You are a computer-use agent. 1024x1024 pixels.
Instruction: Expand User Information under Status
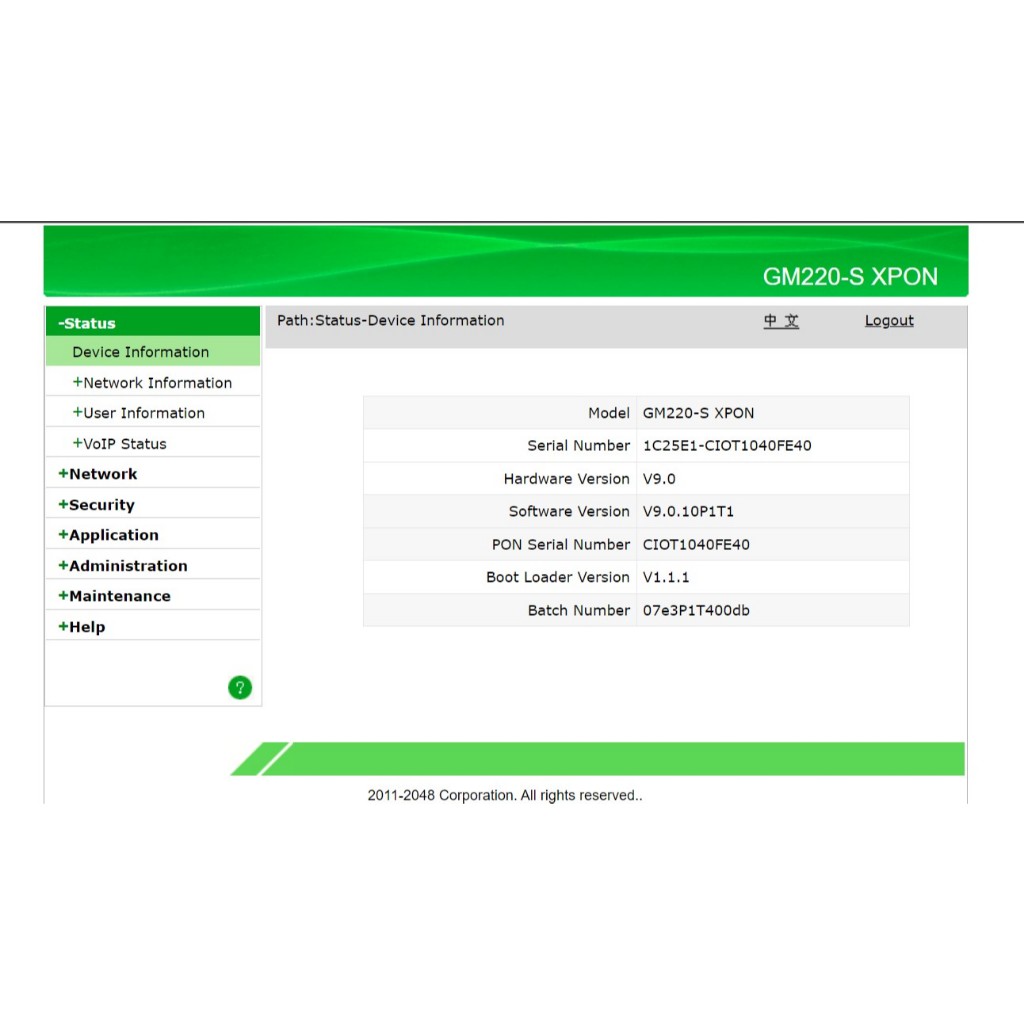[138, 413]
